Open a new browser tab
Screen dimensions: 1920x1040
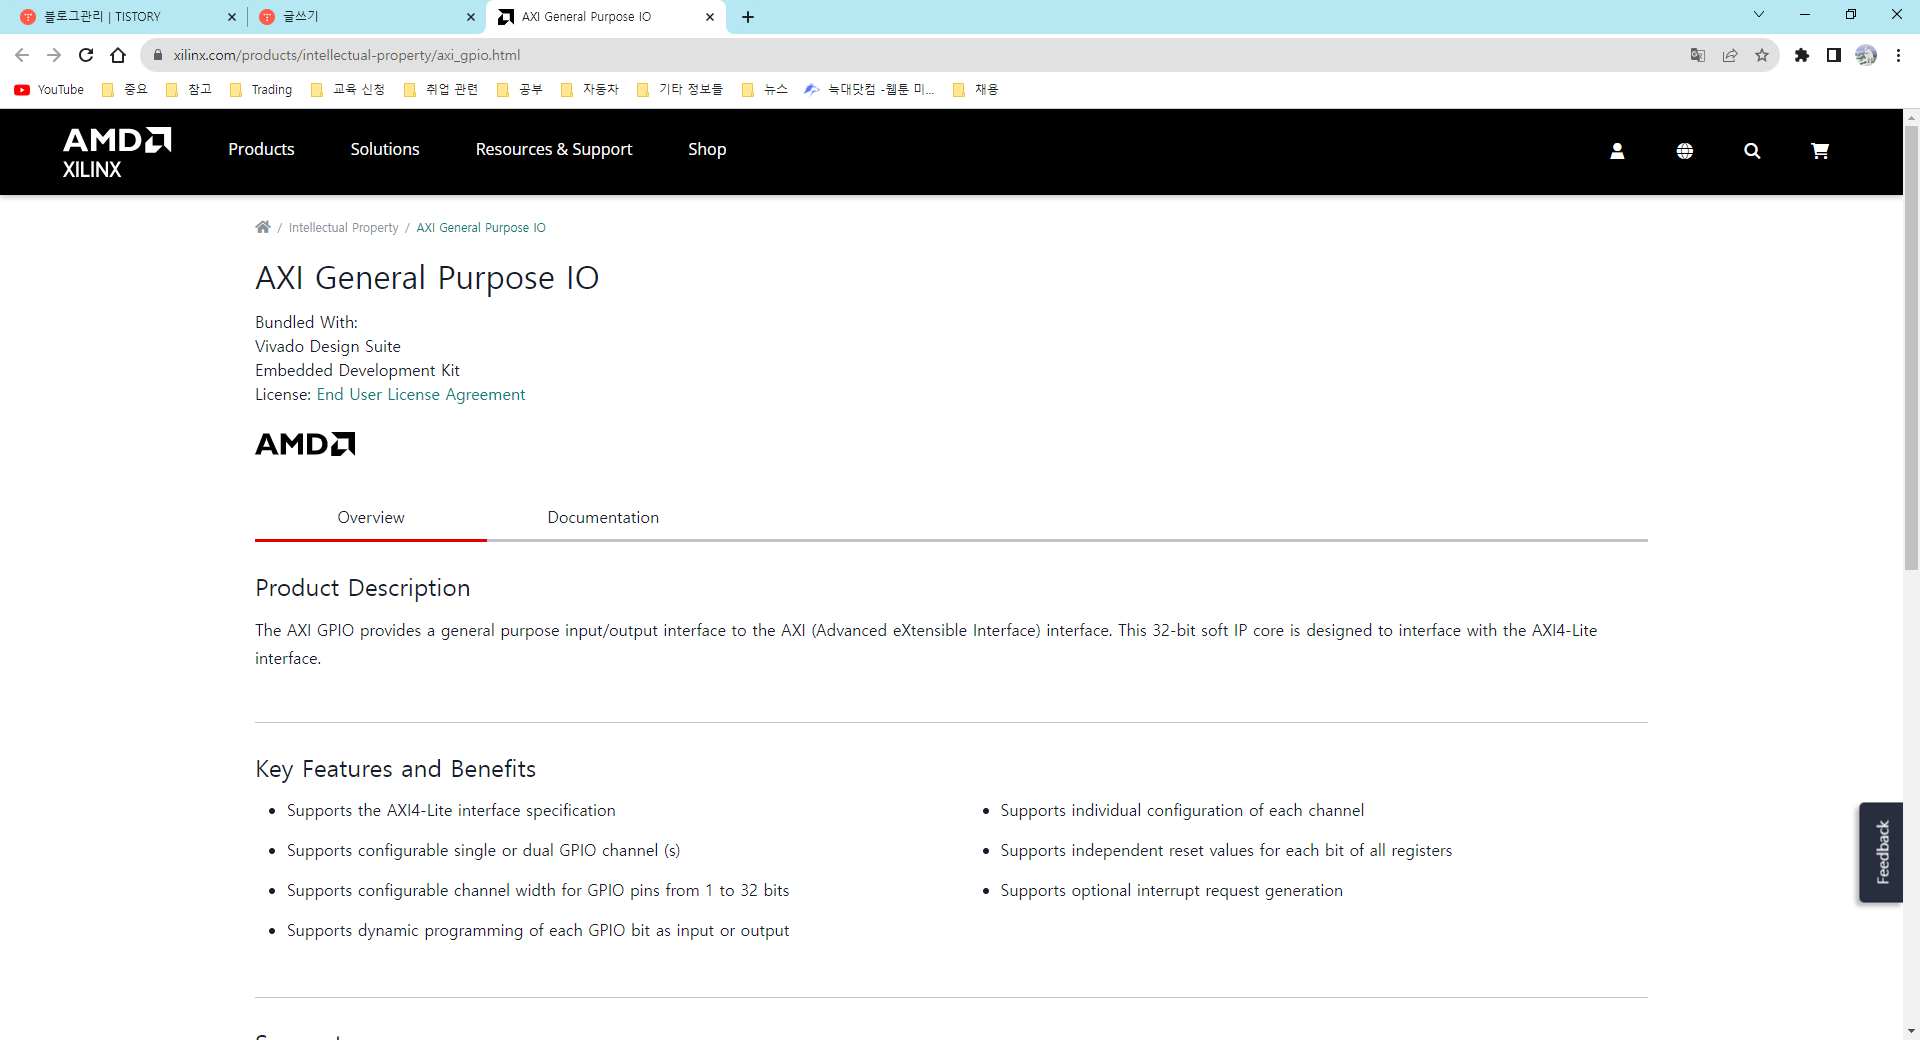pyautogui.click(x=748, y=17)
